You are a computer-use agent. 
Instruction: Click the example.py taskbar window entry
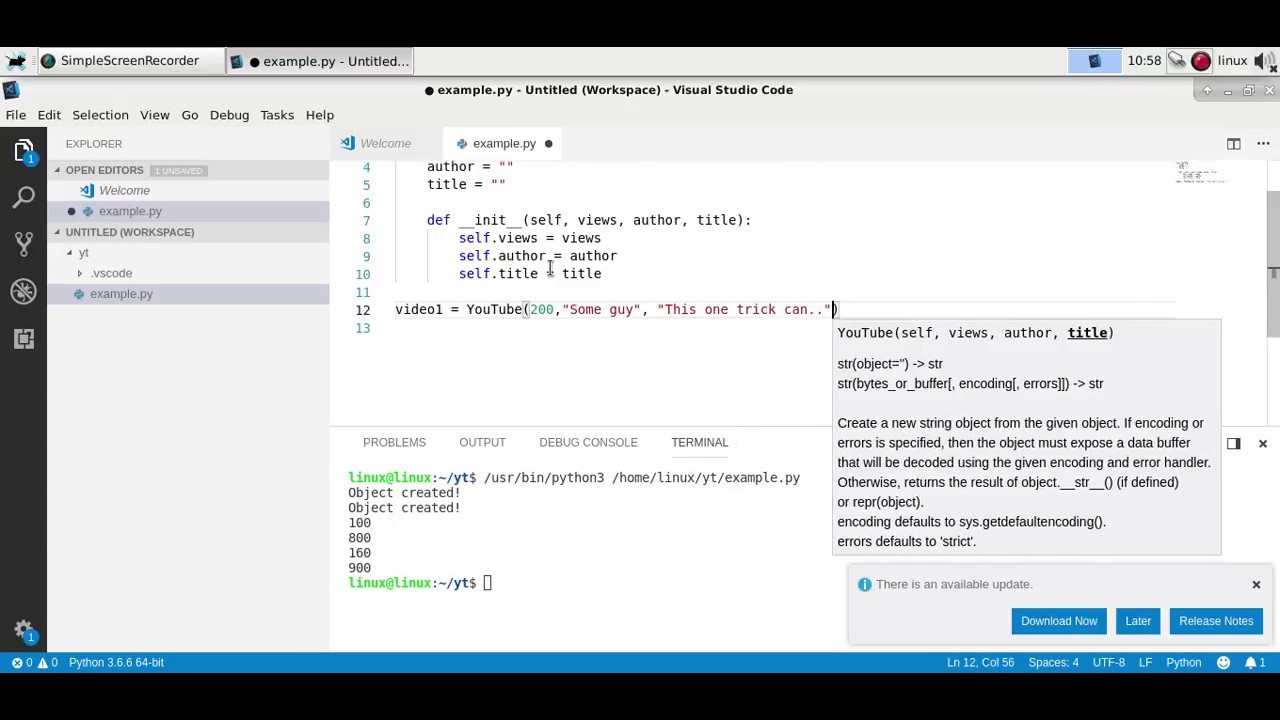click(320, 61)
